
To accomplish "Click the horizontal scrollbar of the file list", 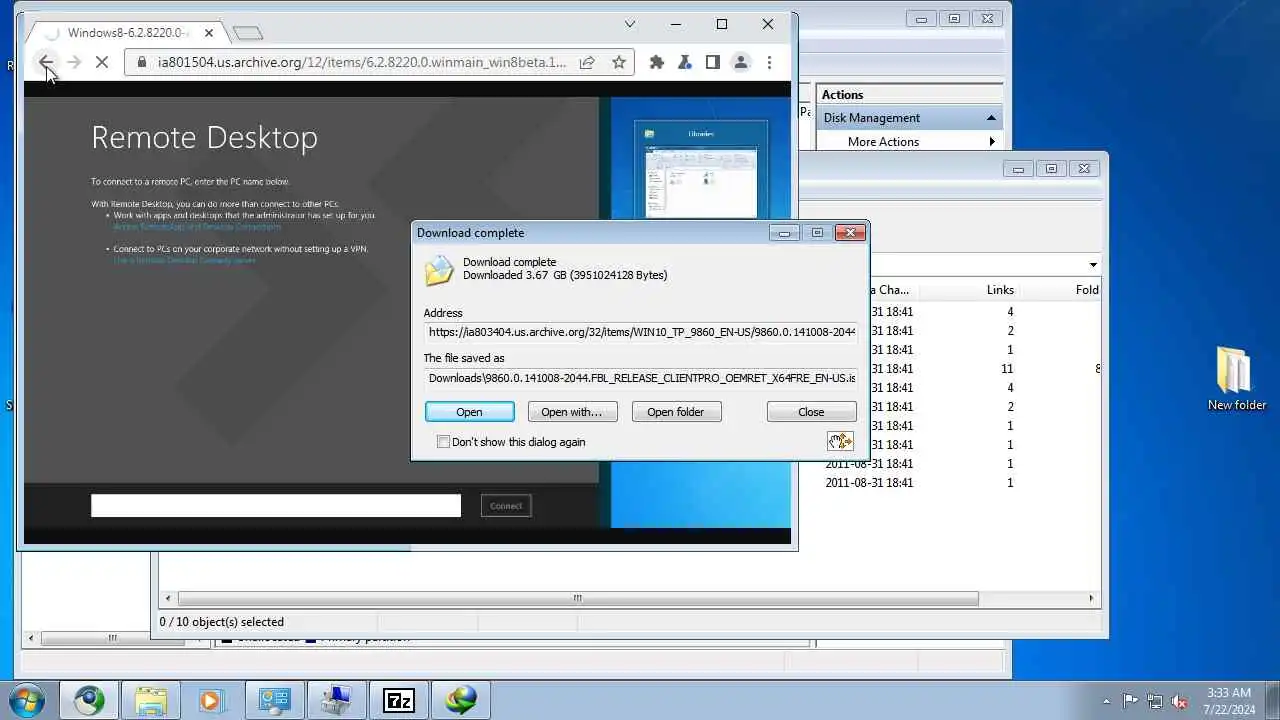I will pos(577,598).
